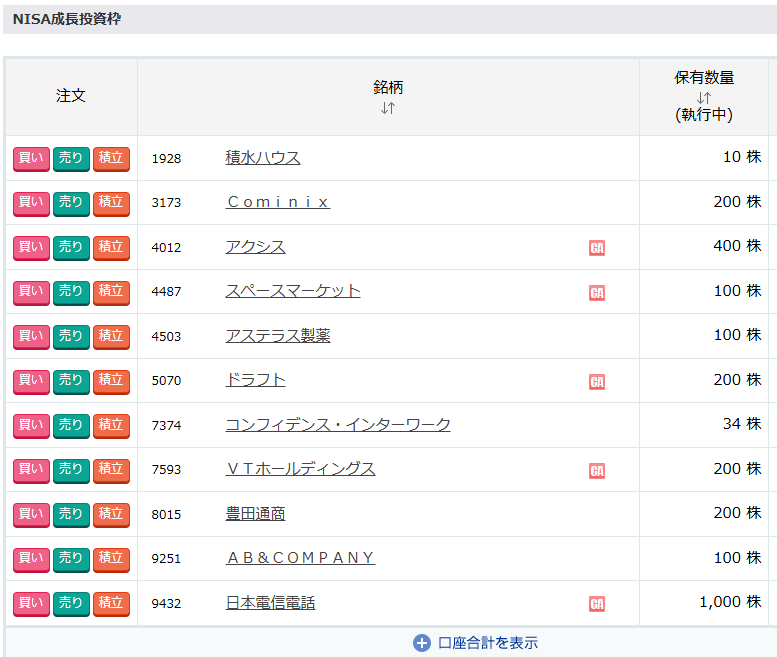Click the CA icon for スペースマーケット
The image size is (777, 657).
(597, 293)
